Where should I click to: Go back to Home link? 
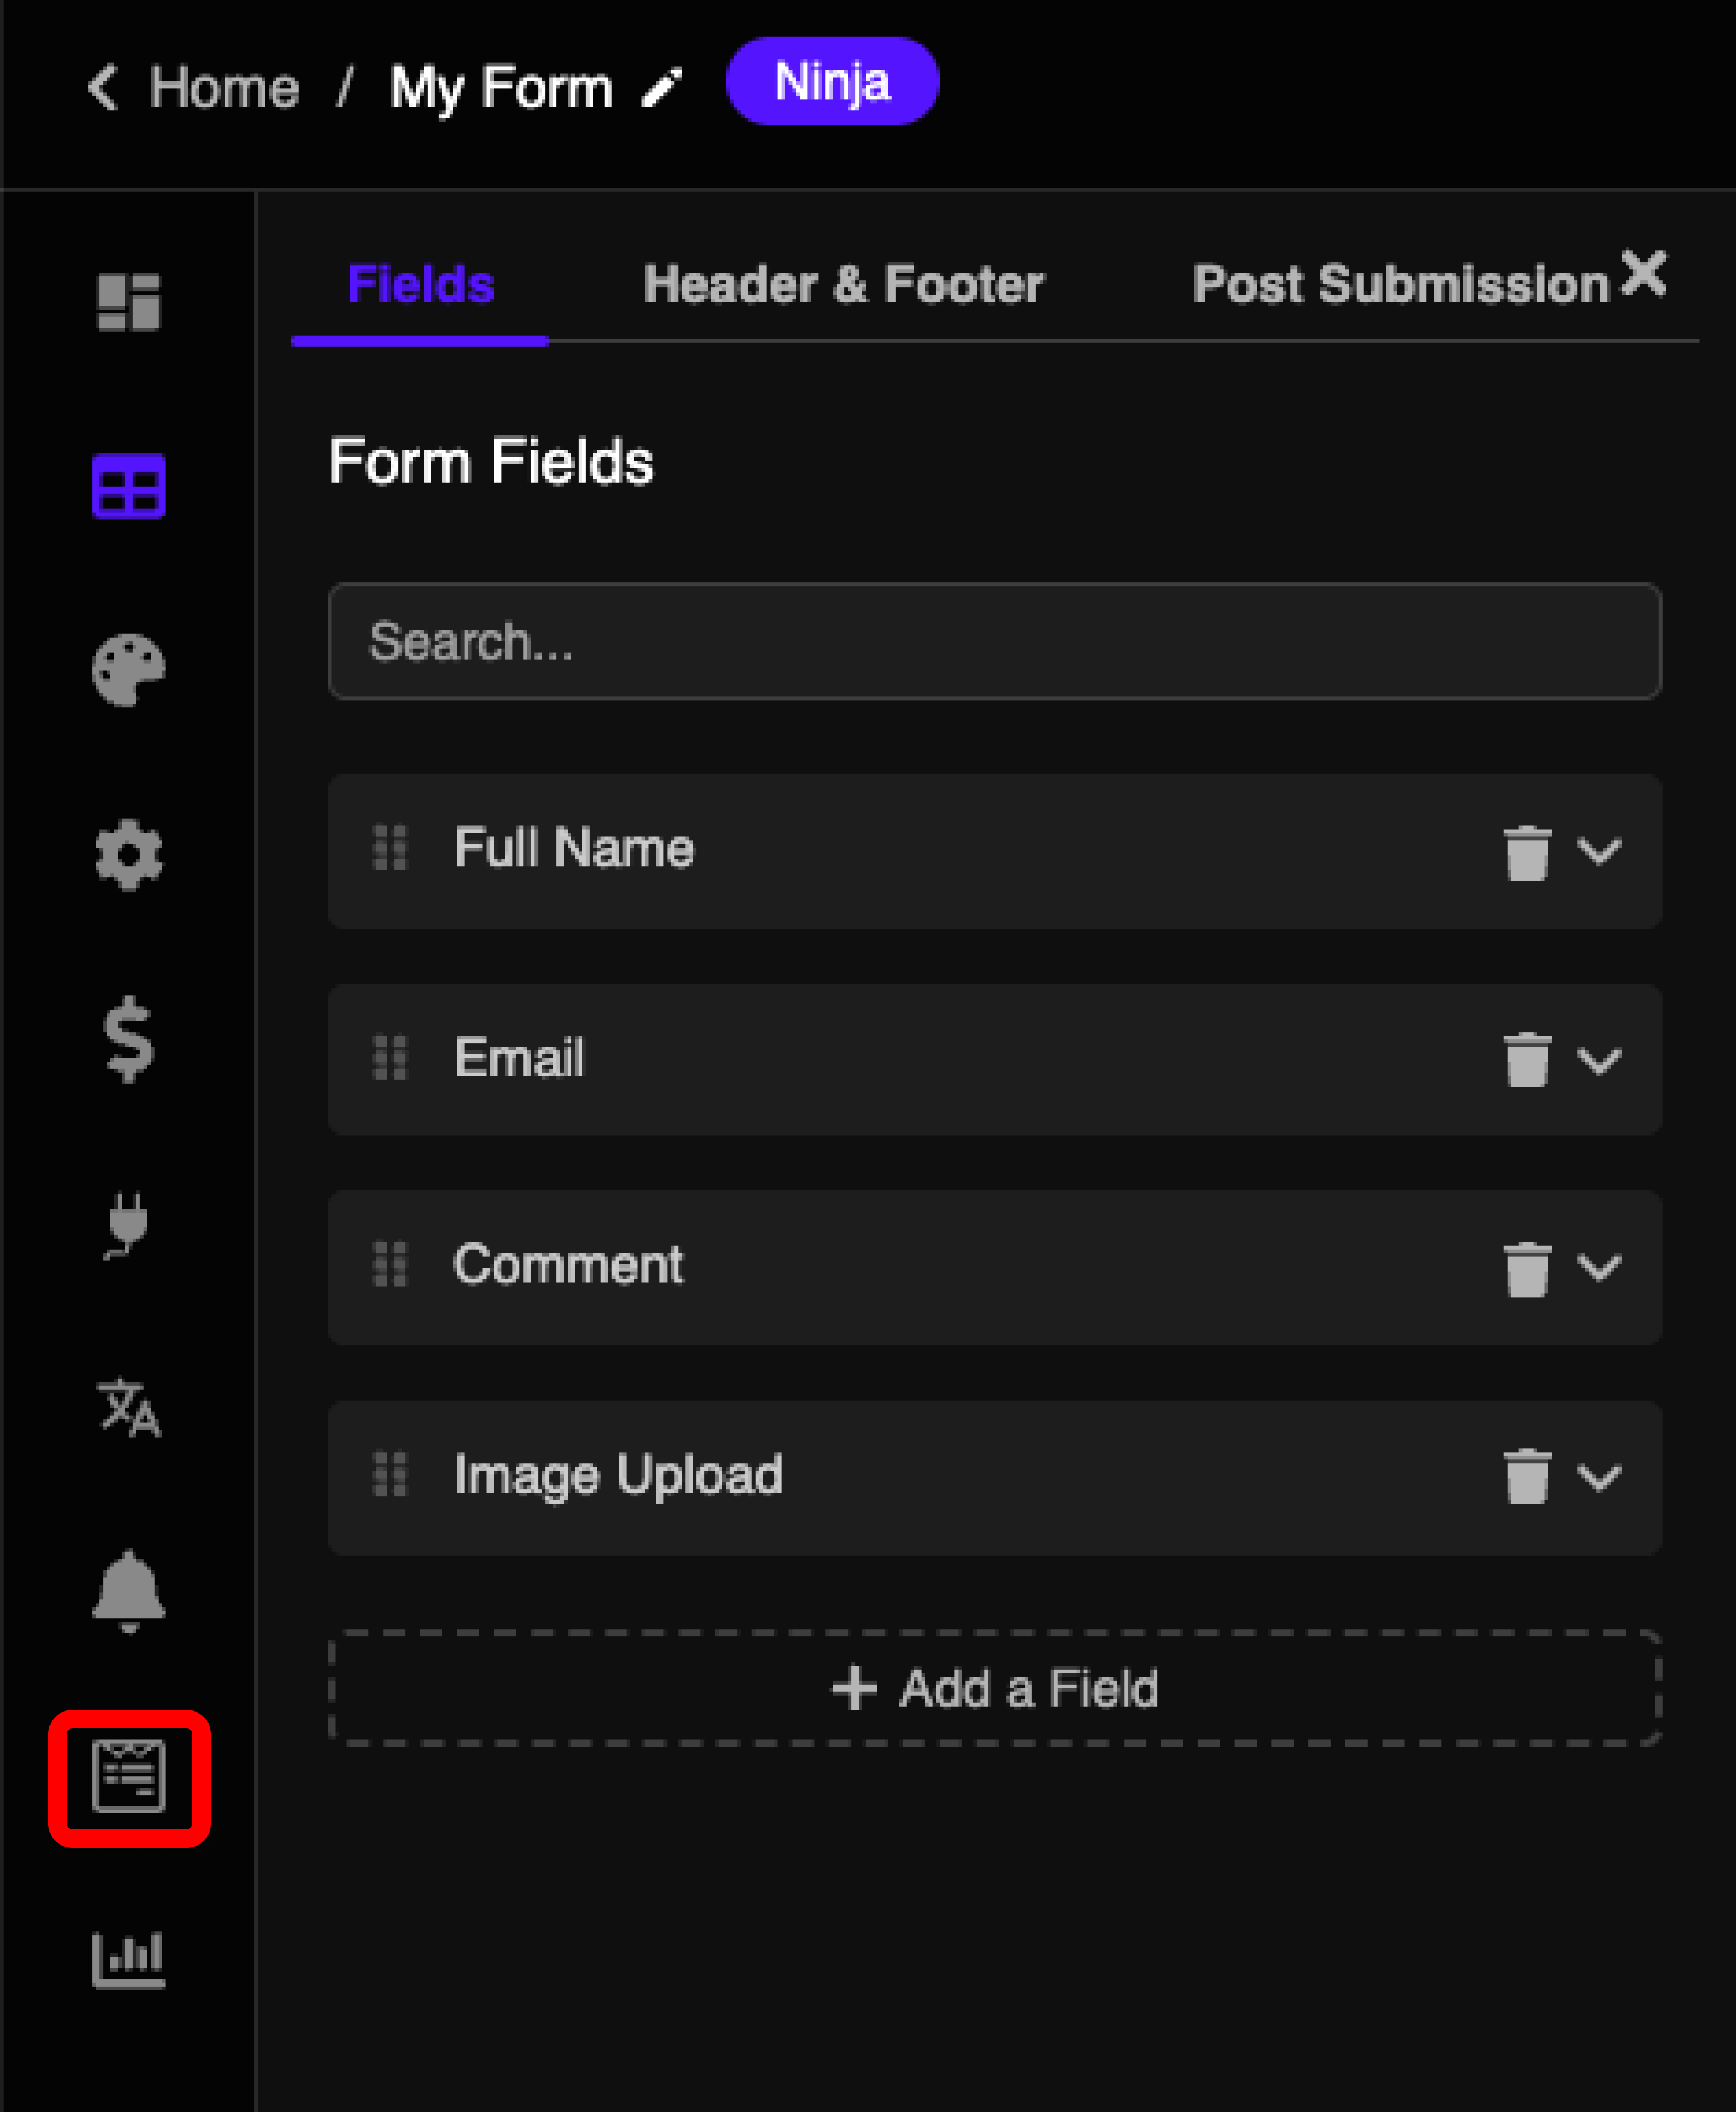pos(224,88)
